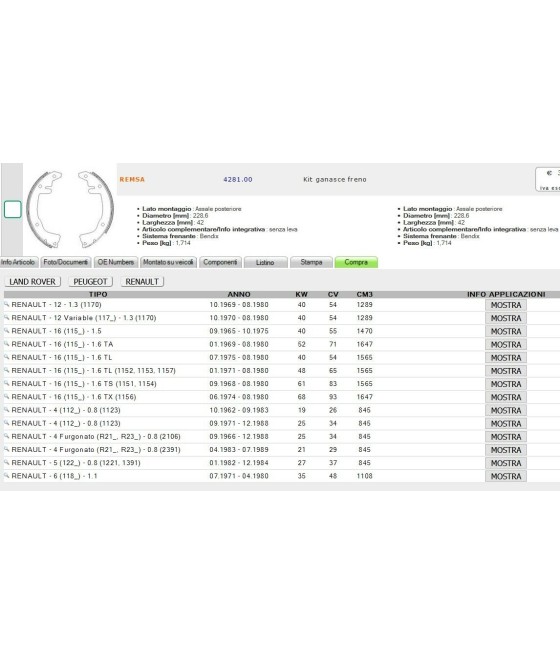560x655 pixels.
Task: Click magnifier icon for Renault 4 Furgonato (2106)
Action: coord(7,436)
